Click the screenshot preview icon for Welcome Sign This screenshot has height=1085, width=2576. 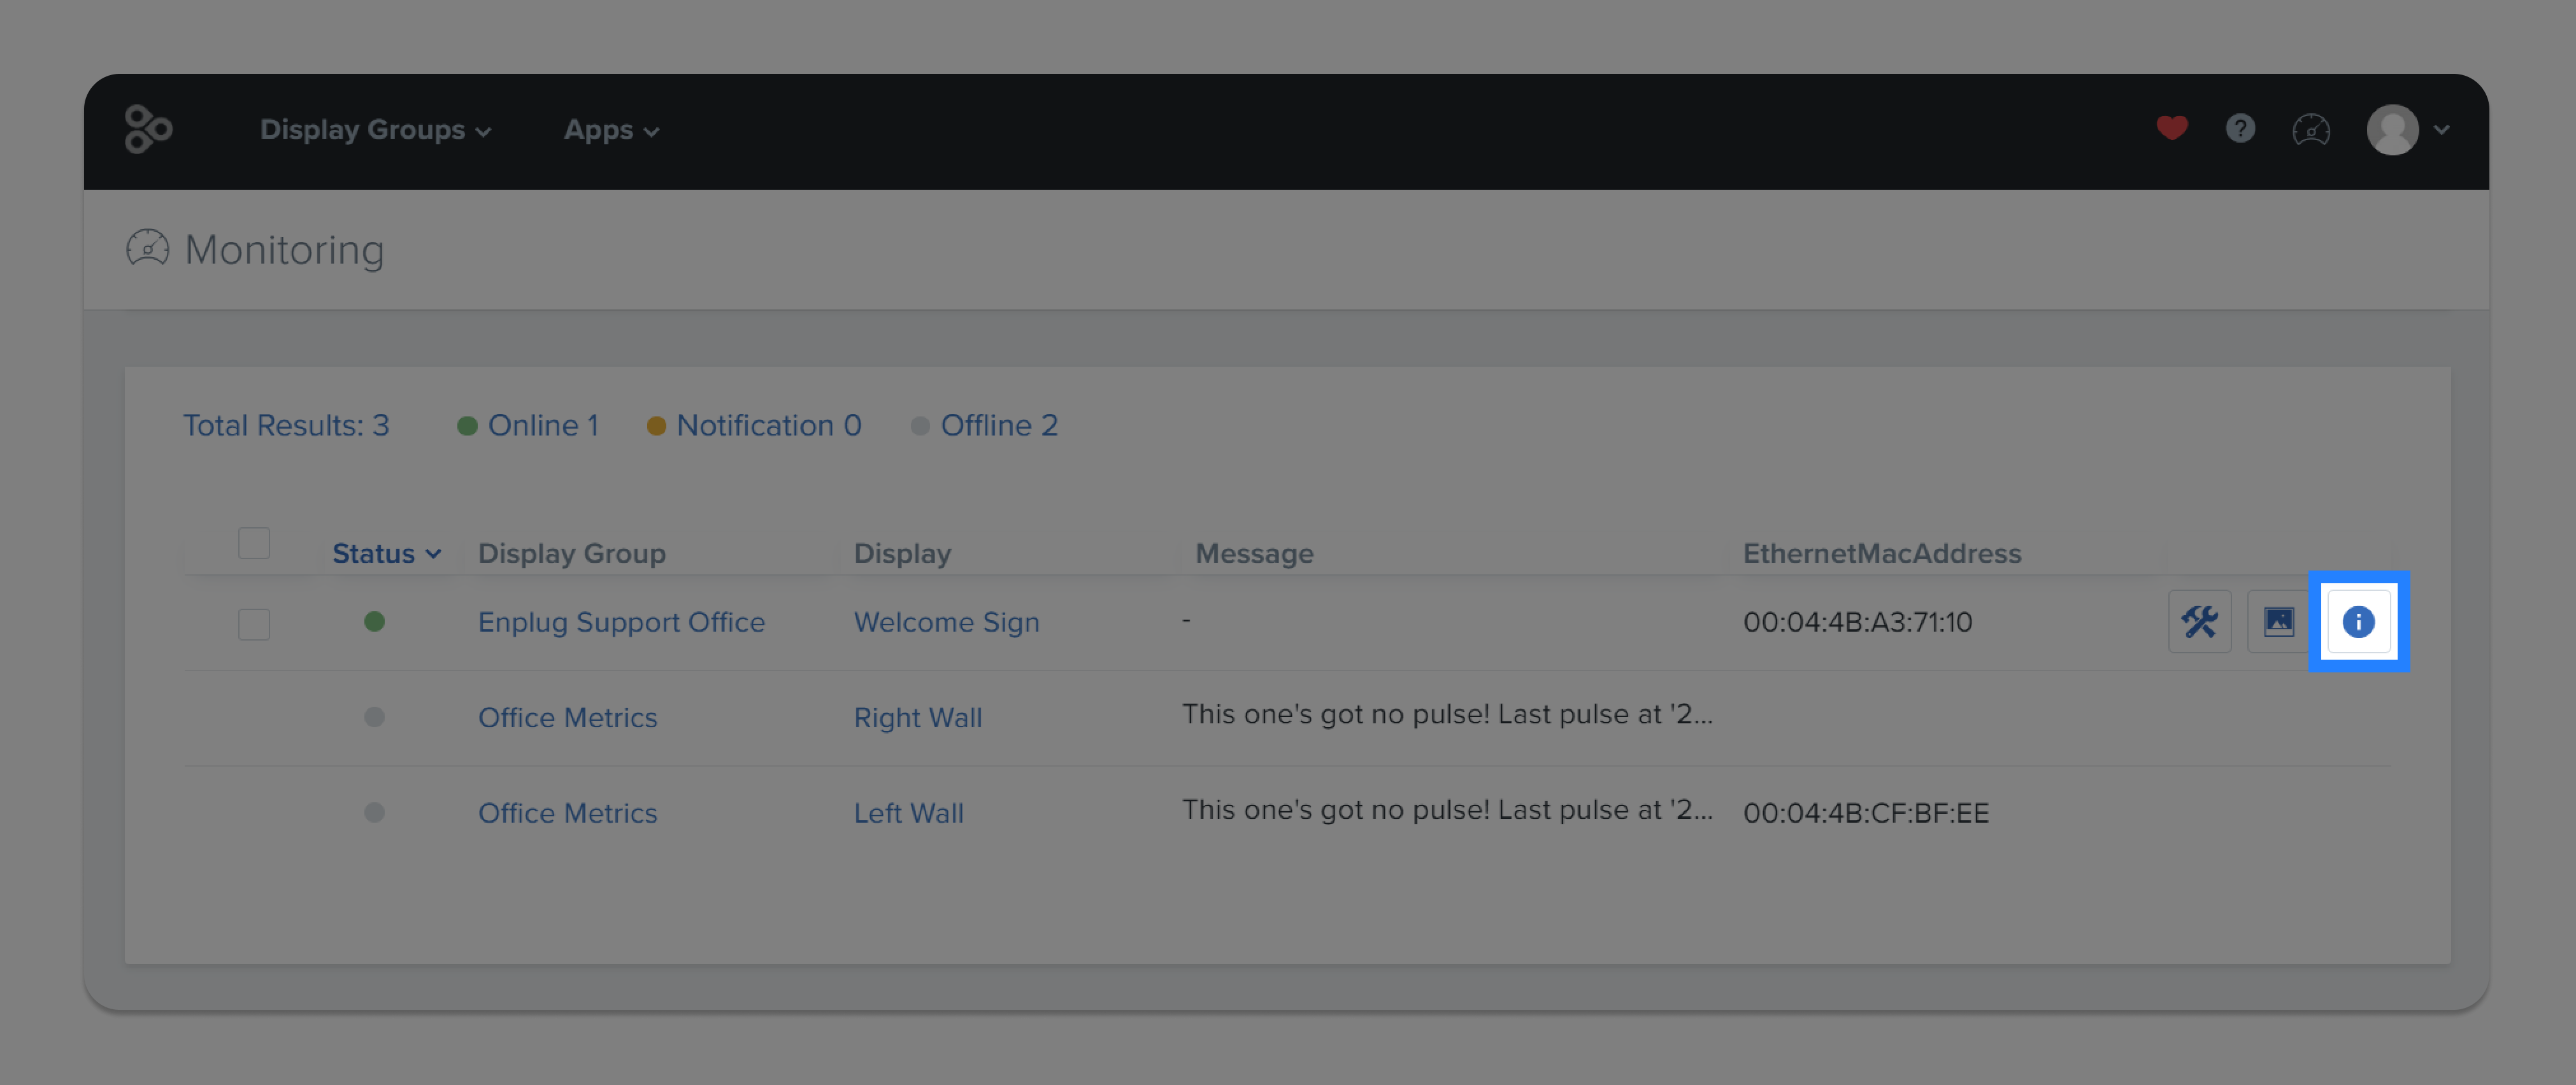pyautogui.click(x=2280, y=621)
